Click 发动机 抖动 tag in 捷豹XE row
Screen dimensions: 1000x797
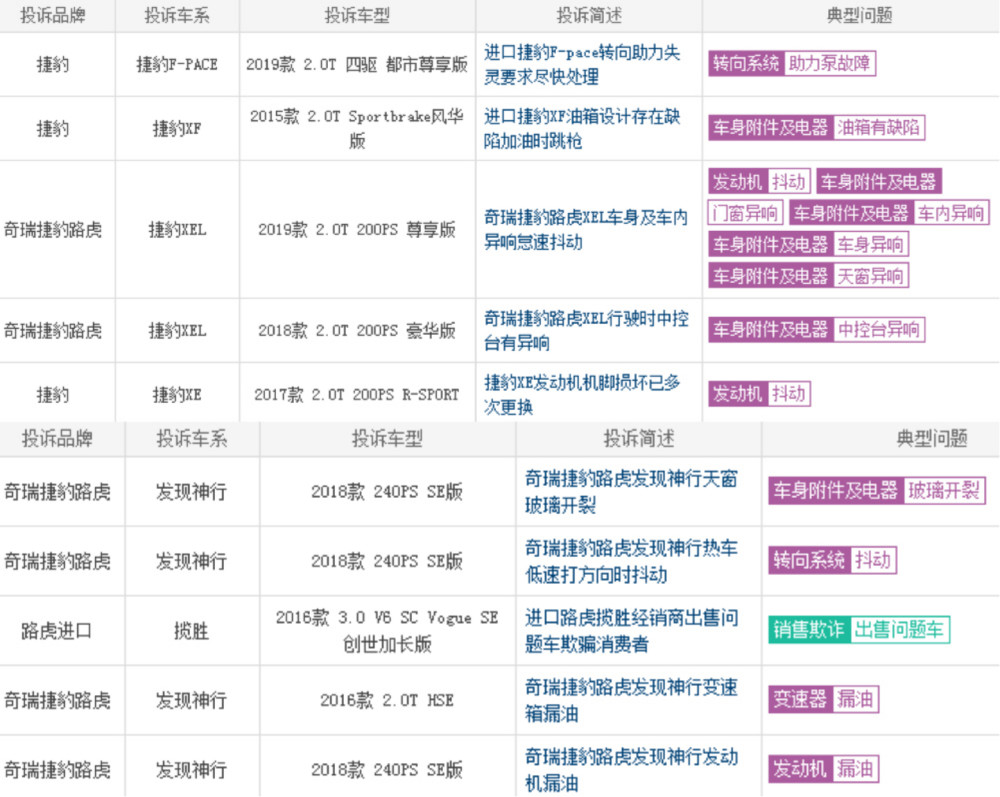[759, 394]
